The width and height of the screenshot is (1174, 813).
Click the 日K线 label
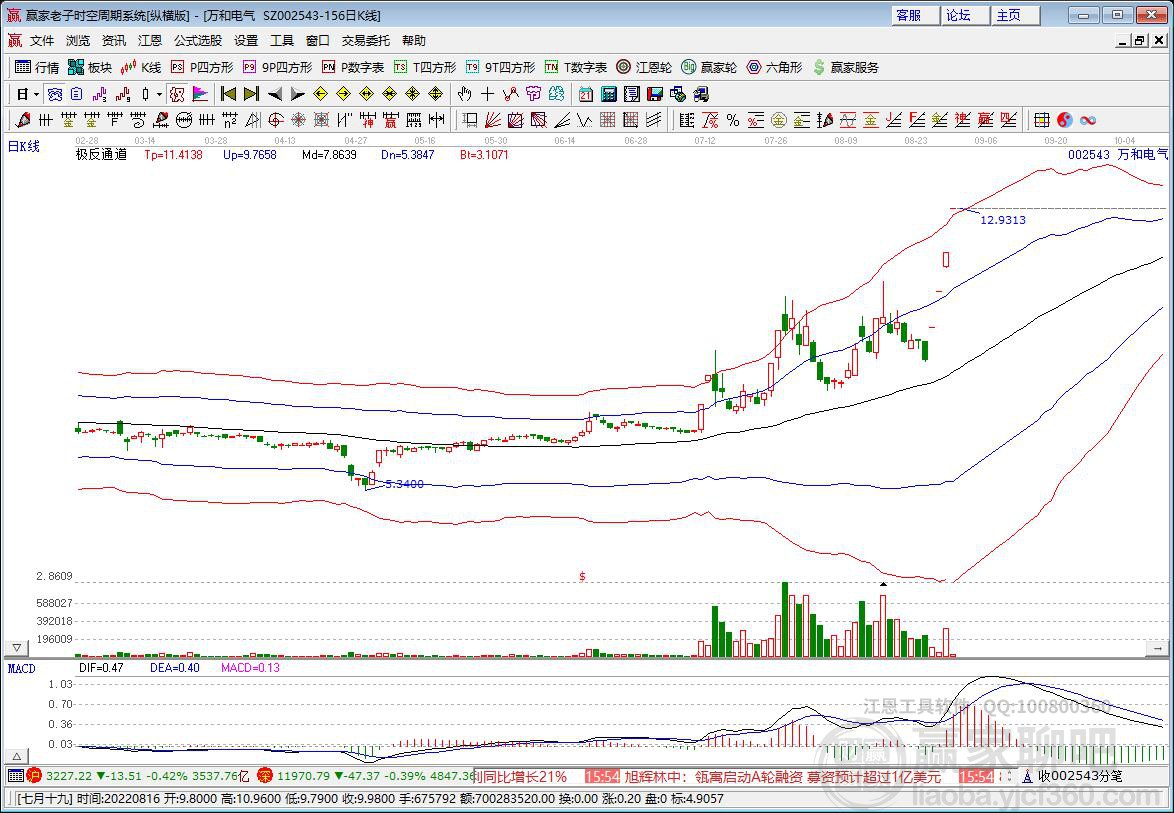pos(23,147)
